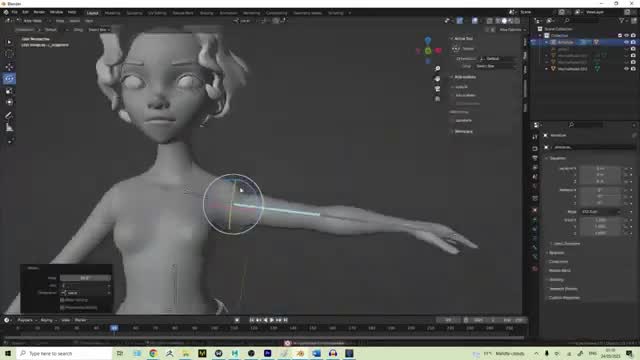640x360 pixels.
Task: Toggle camera view icon in viewport
Action: coord(437,89)
